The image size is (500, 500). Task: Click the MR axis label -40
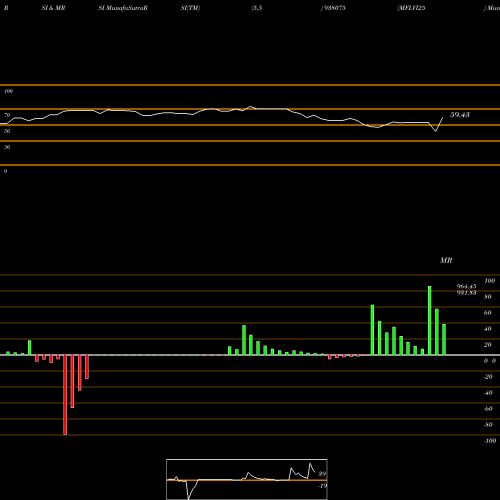[488, 393]
